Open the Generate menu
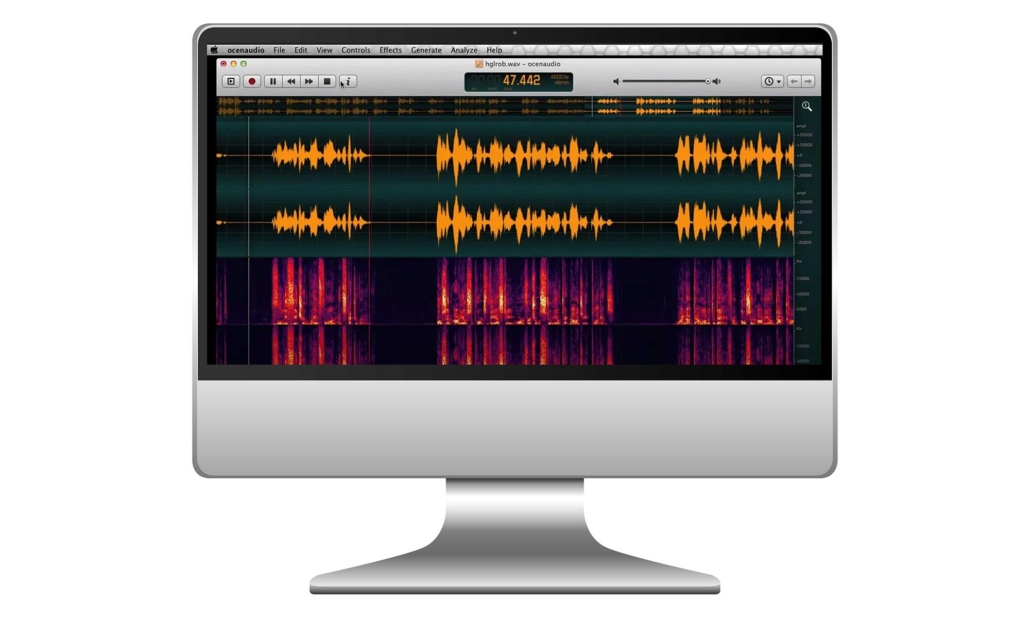1030x618 pixels. pyautogui.click(x=426, y=49)
